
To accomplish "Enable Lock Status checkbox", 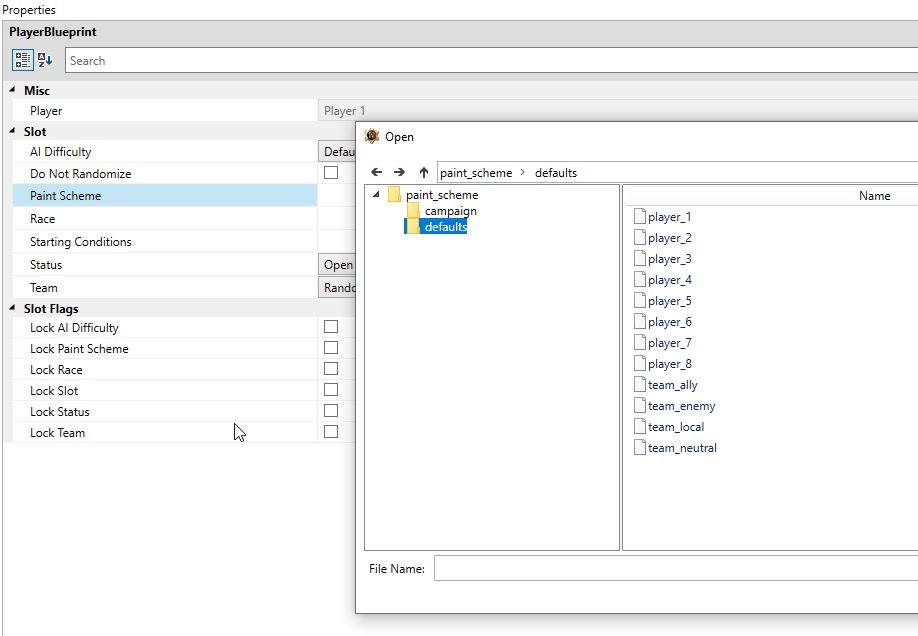I will pyautogui.click(x=331, y=411).
